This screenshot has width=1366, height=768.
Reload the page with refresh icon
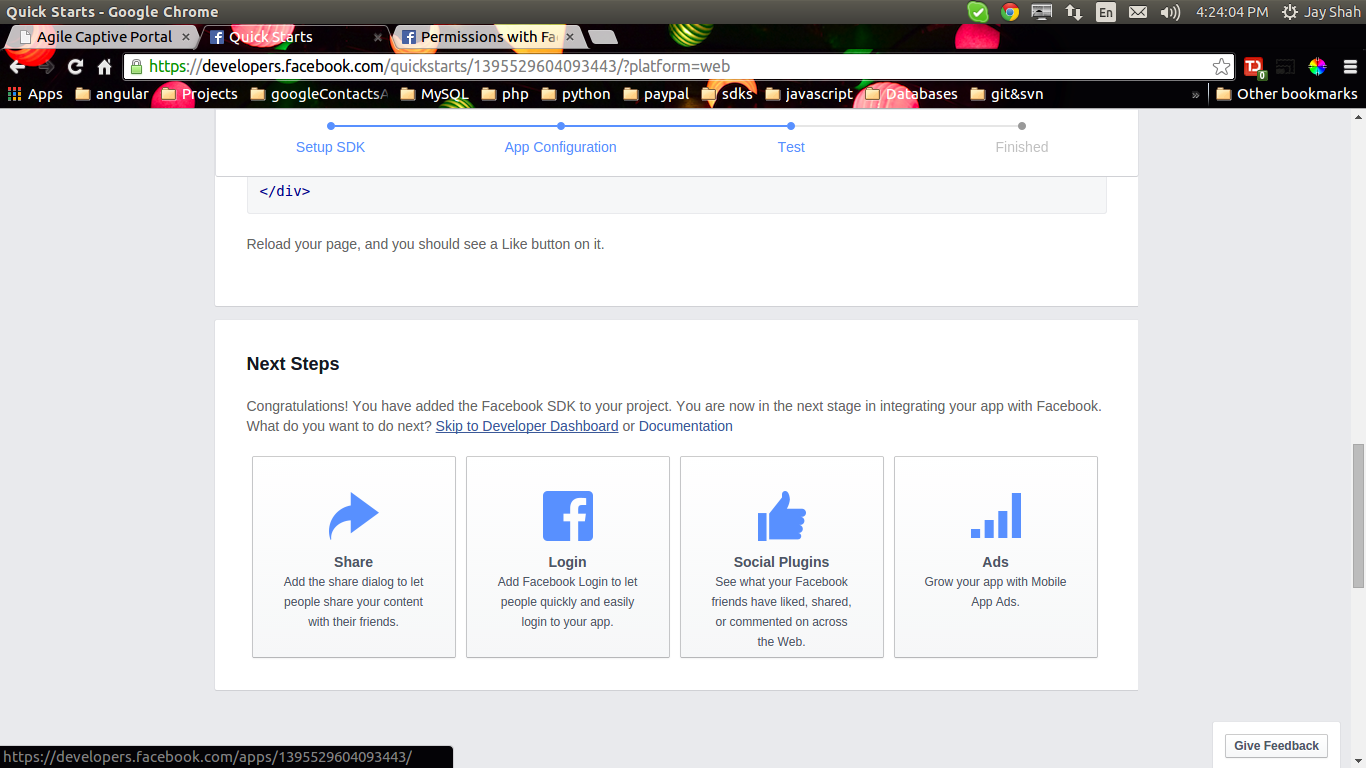(x=75, y=67)
